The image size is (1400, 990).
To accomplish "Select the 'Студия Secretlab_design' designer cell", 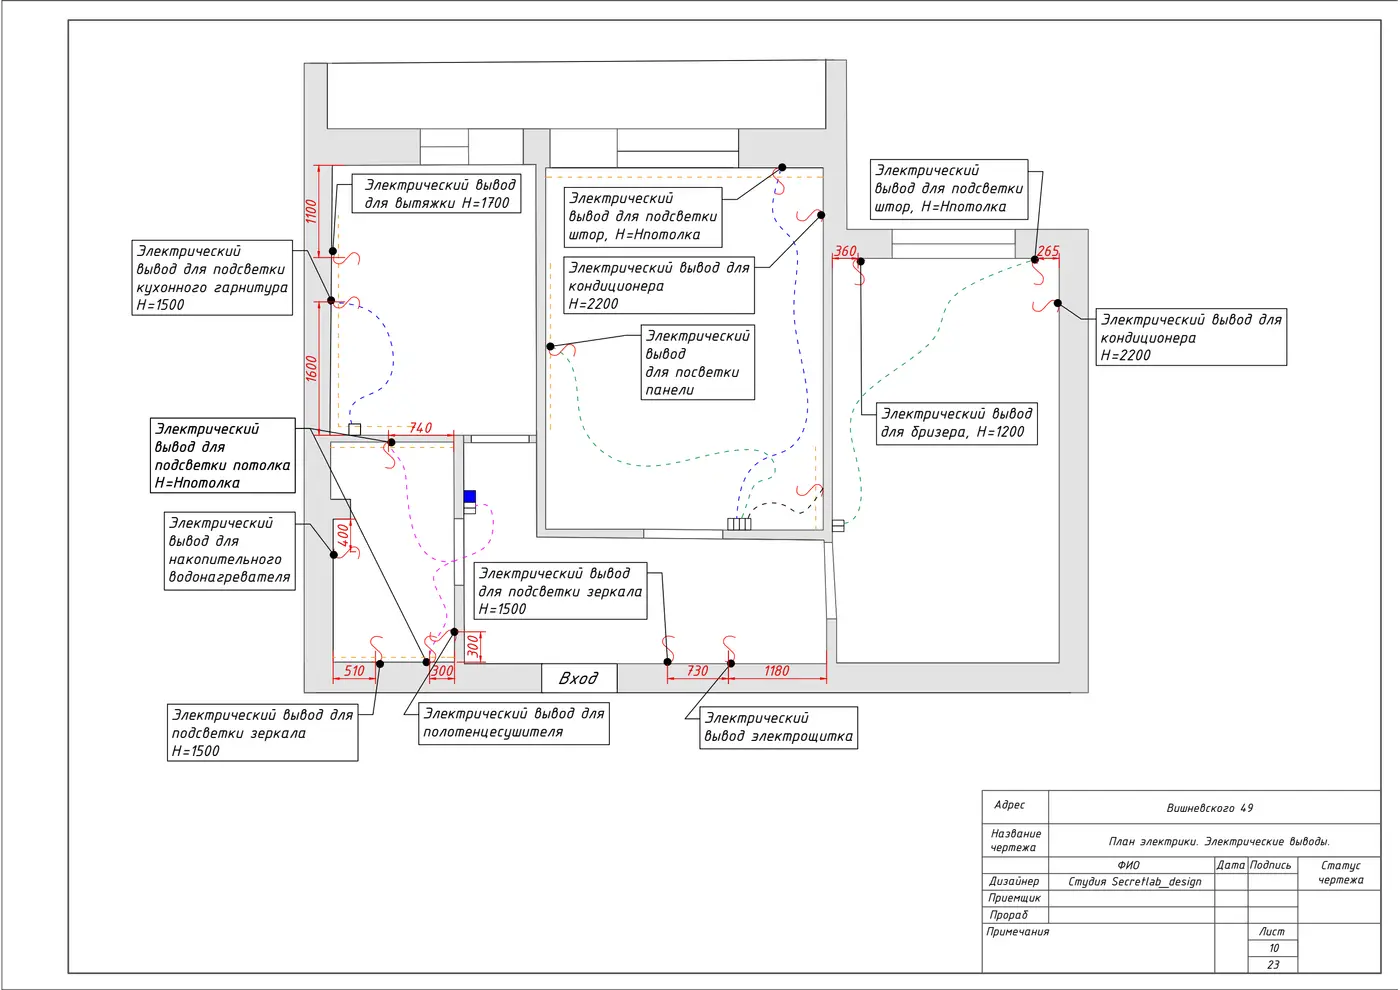I will (x=1130, y=882).
